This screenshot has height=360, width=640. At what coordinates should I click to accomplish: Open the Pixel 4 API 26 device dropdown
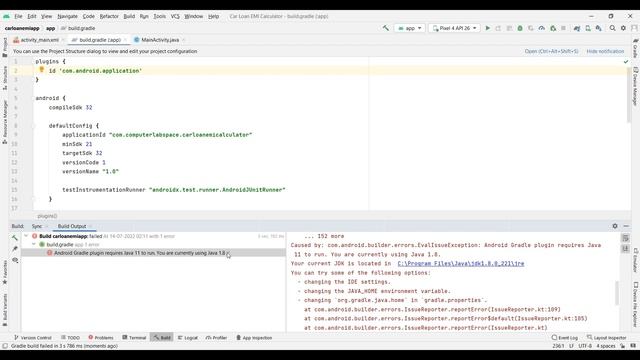click(454, 28)
